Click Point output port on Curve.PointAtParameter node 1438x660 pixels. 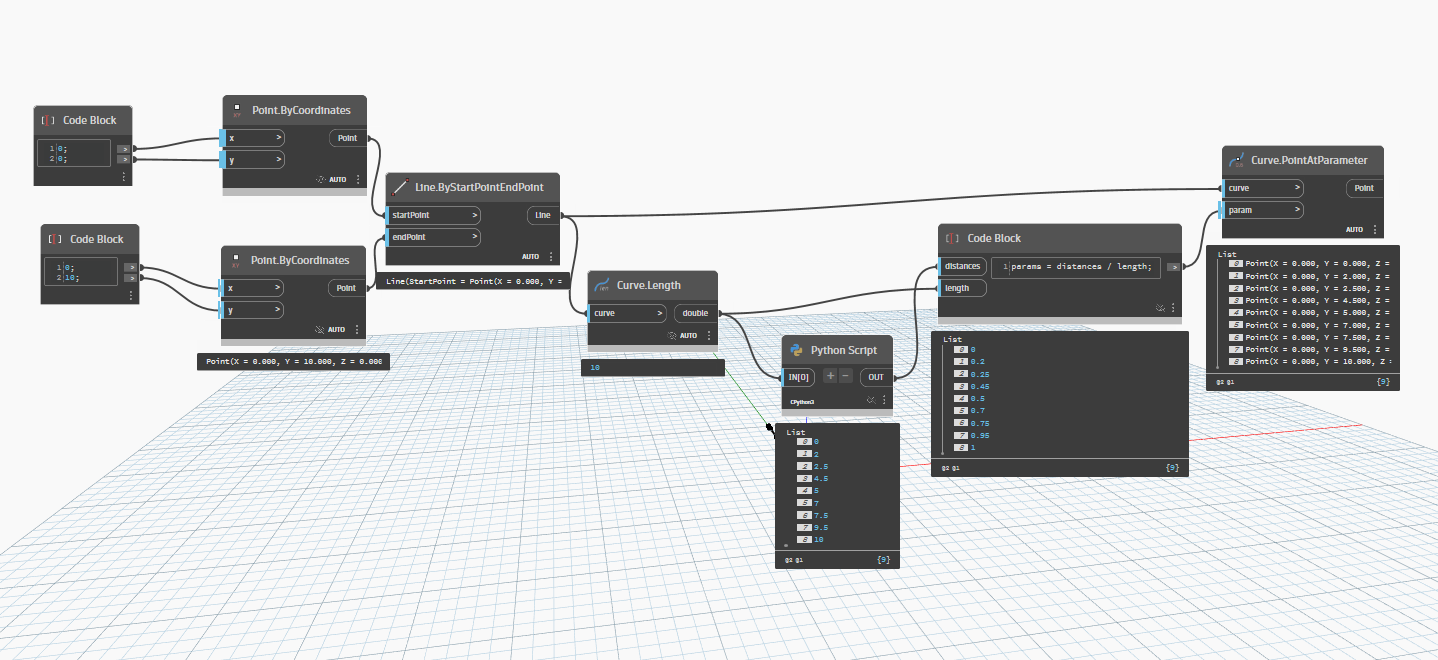(x=1364, y=188)
